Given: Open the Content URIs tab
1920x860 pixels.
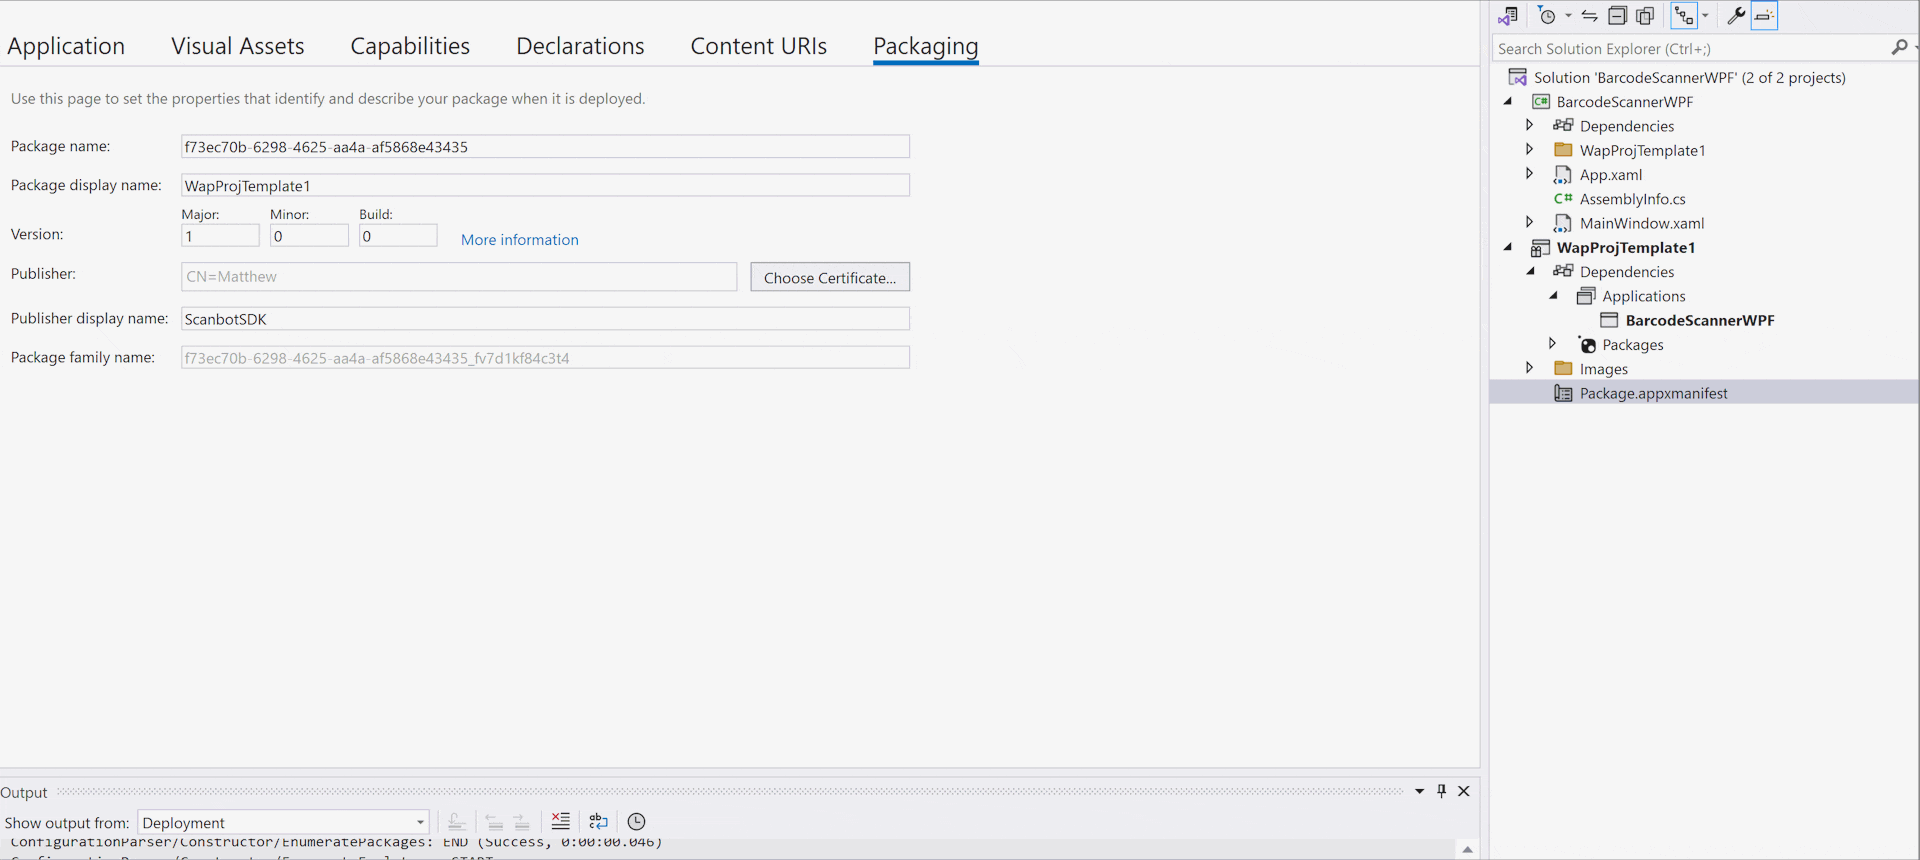Looking at the screenshot, I should pos(759,46).
